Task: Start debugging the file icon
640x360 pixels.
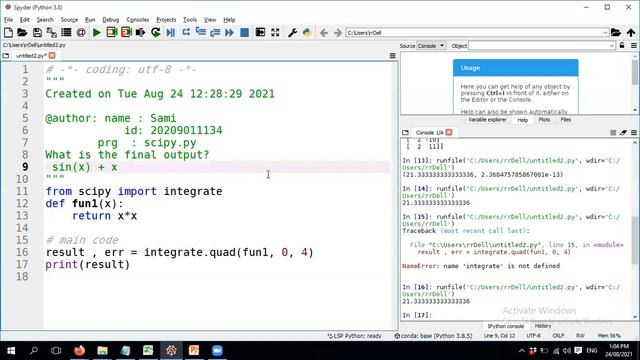Action: 171,33
